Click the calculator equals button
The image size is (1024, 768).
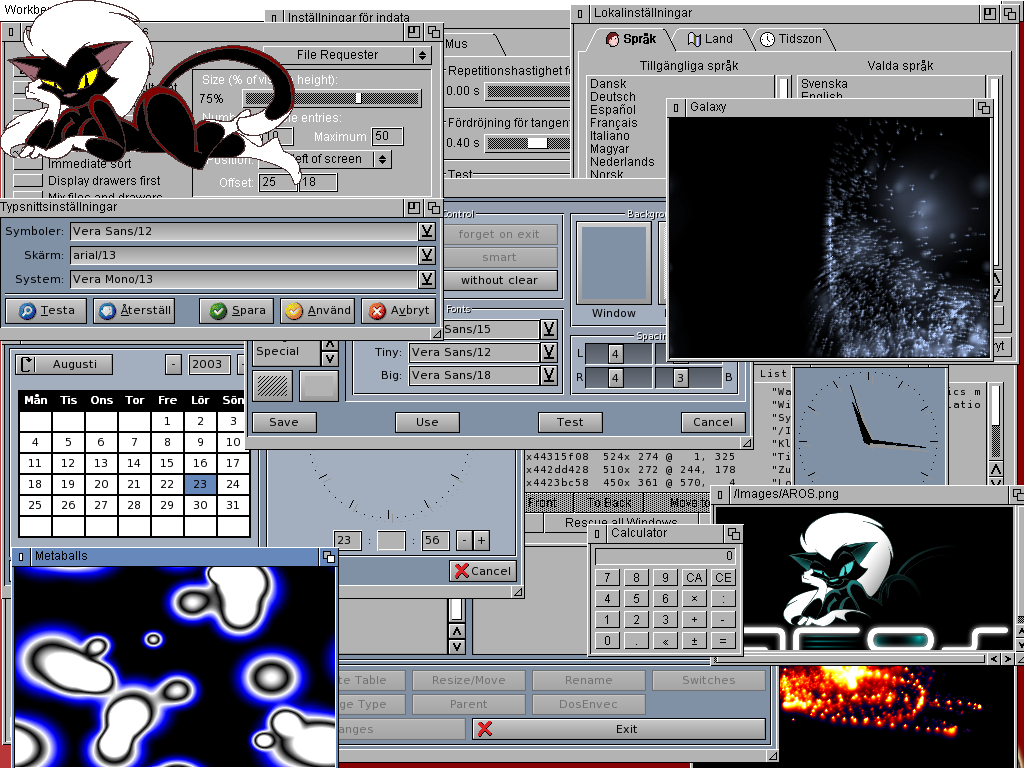(x=723, y=641)
